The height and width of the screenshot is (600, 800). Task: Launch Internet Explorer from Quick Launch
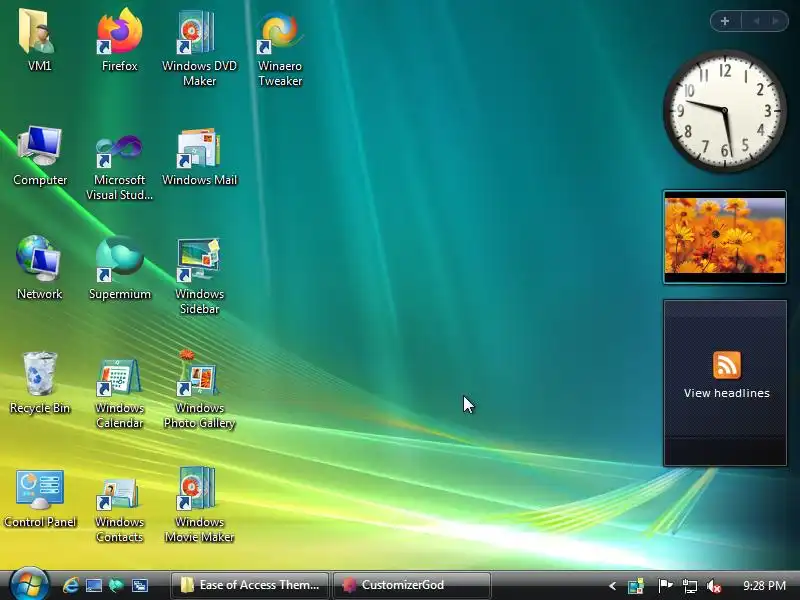coord(70,585)
